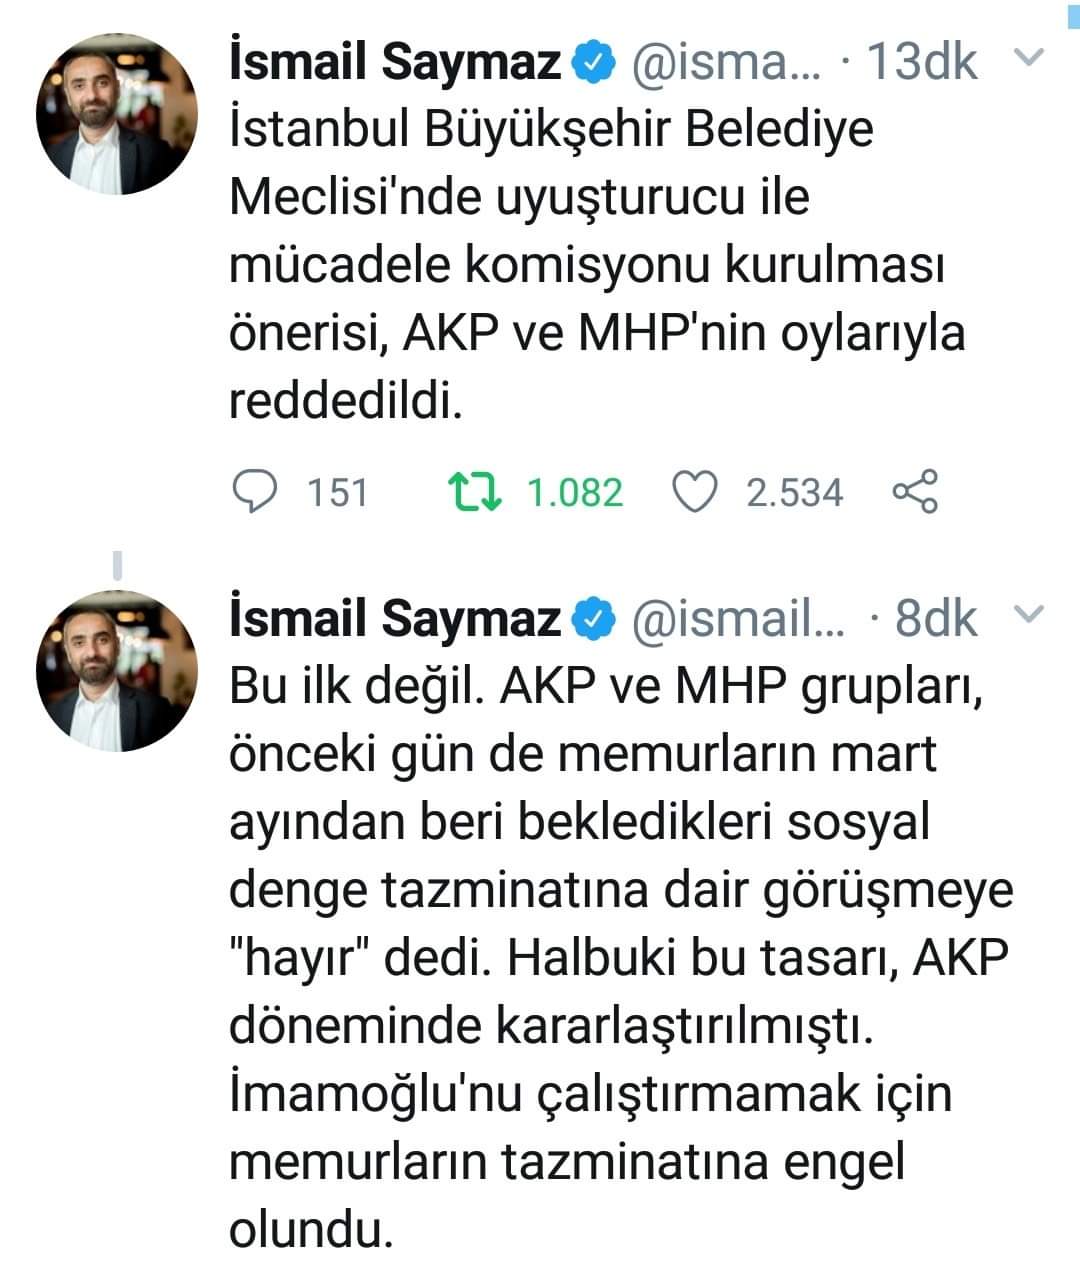Open the profile photo beside the 8dk tweet

pyautogui.click(x=117, y=672)
